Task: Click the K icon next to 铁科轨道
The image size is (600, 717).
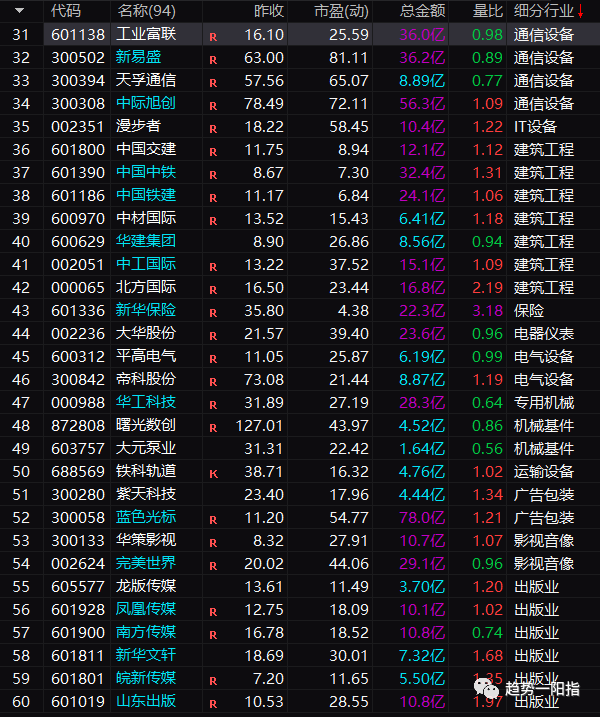Action: [x=213, y=474]
